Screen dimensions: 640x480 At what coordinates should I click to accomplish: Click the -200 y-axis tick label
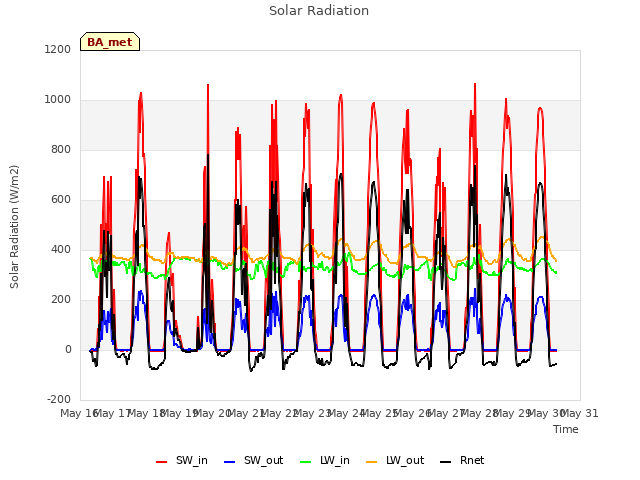[59, 399]
